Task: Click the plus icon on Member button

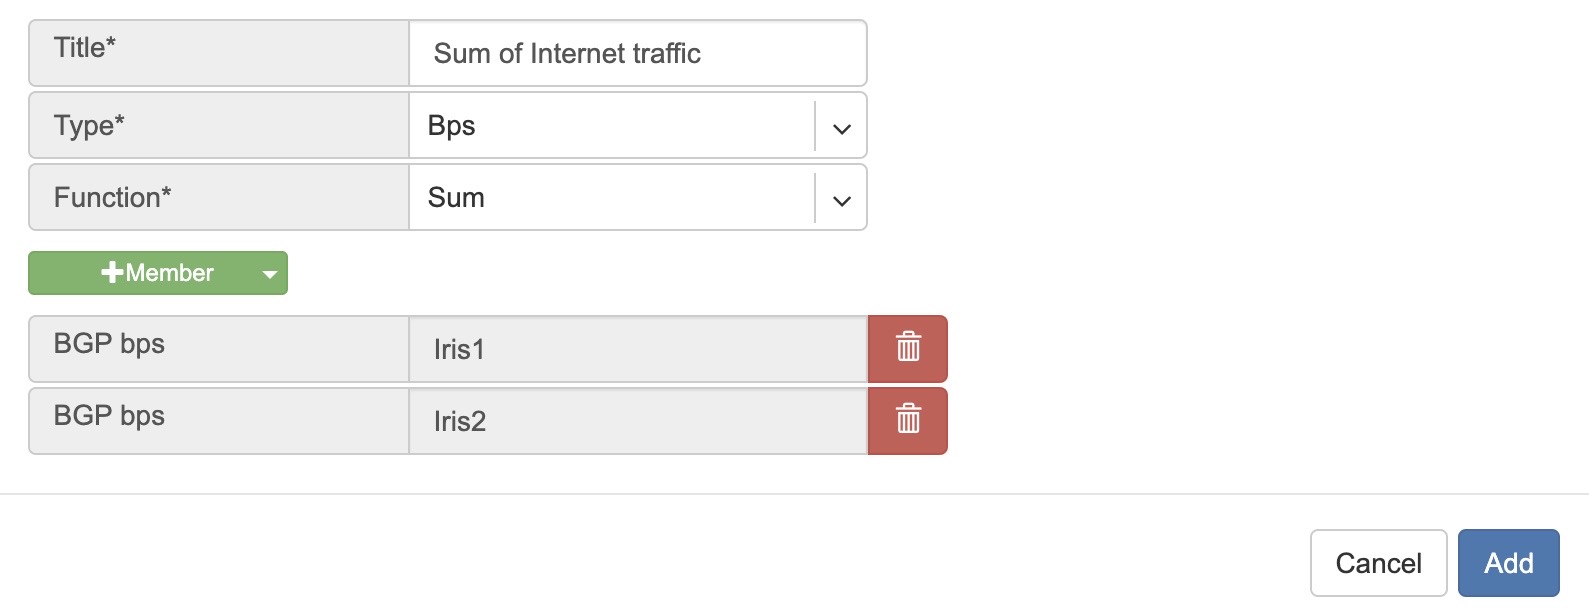Action: tap(112, 273)
